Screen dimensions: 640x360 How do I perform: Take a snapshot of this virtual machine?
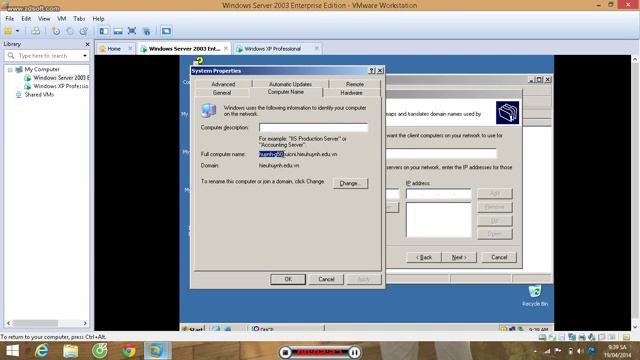tap(56, 31)
